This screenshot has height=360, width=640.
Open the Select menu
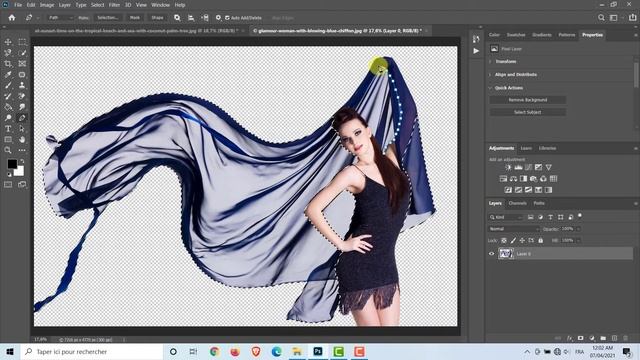[98, 5]
